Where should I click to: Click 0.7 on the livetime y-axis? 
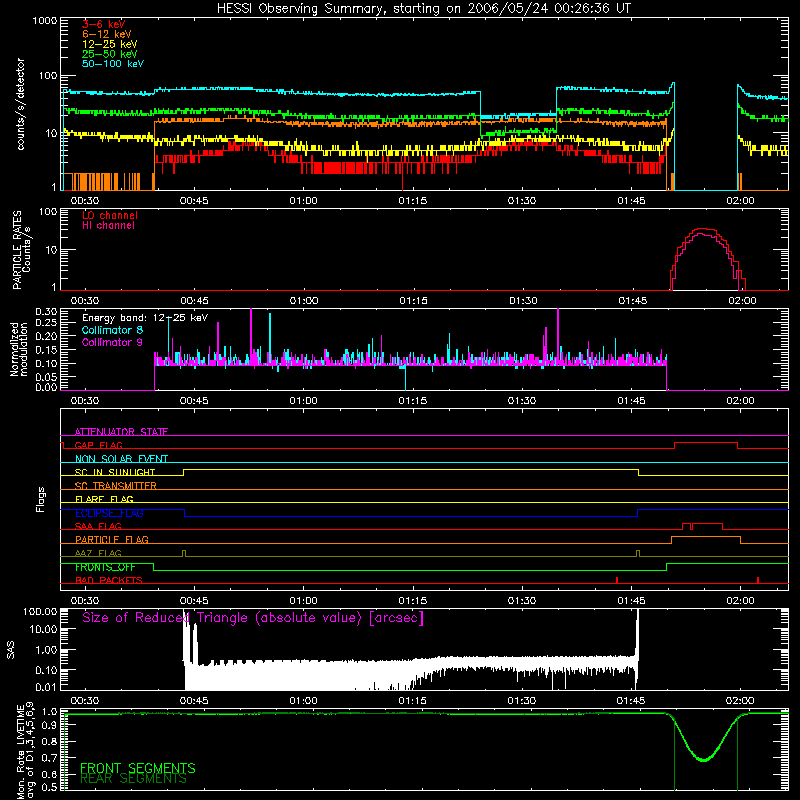49,758
